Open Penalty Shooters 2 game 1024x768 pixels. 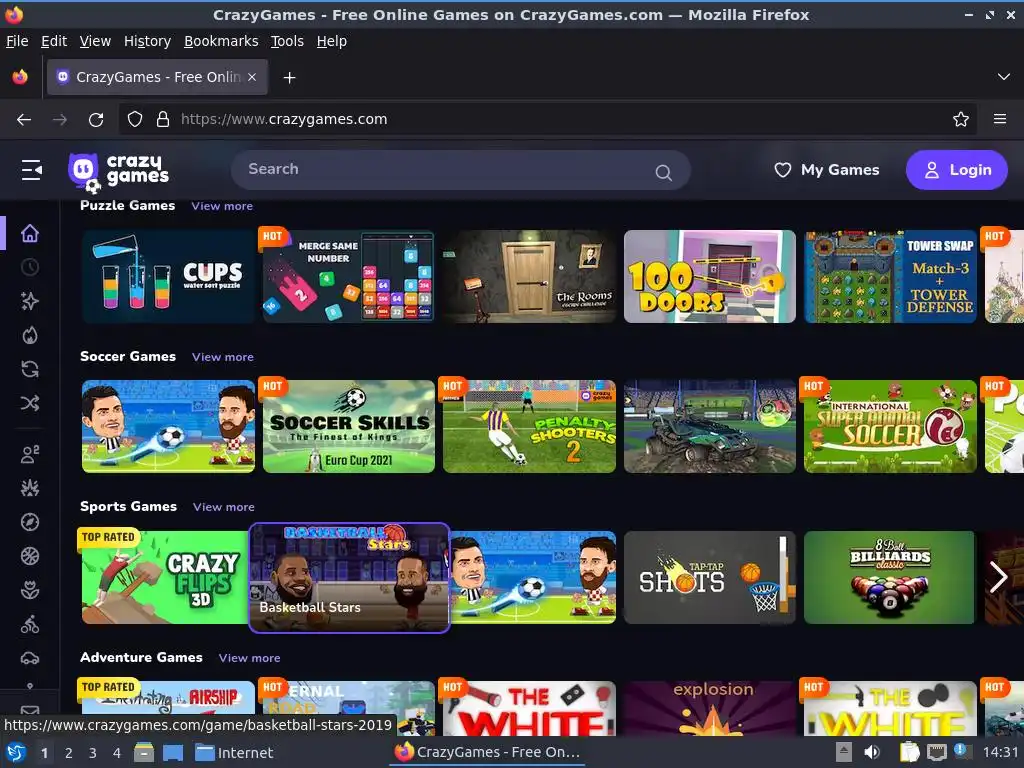coord(529,426)
